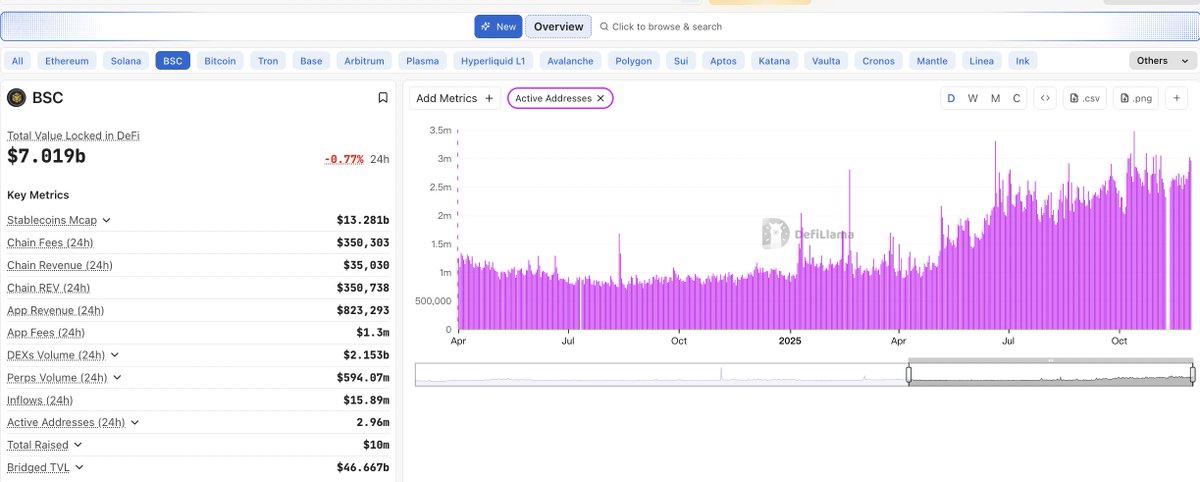1200x482 pixels.
Task: Select the Ethereum chain tab
Action: point(67,61)
